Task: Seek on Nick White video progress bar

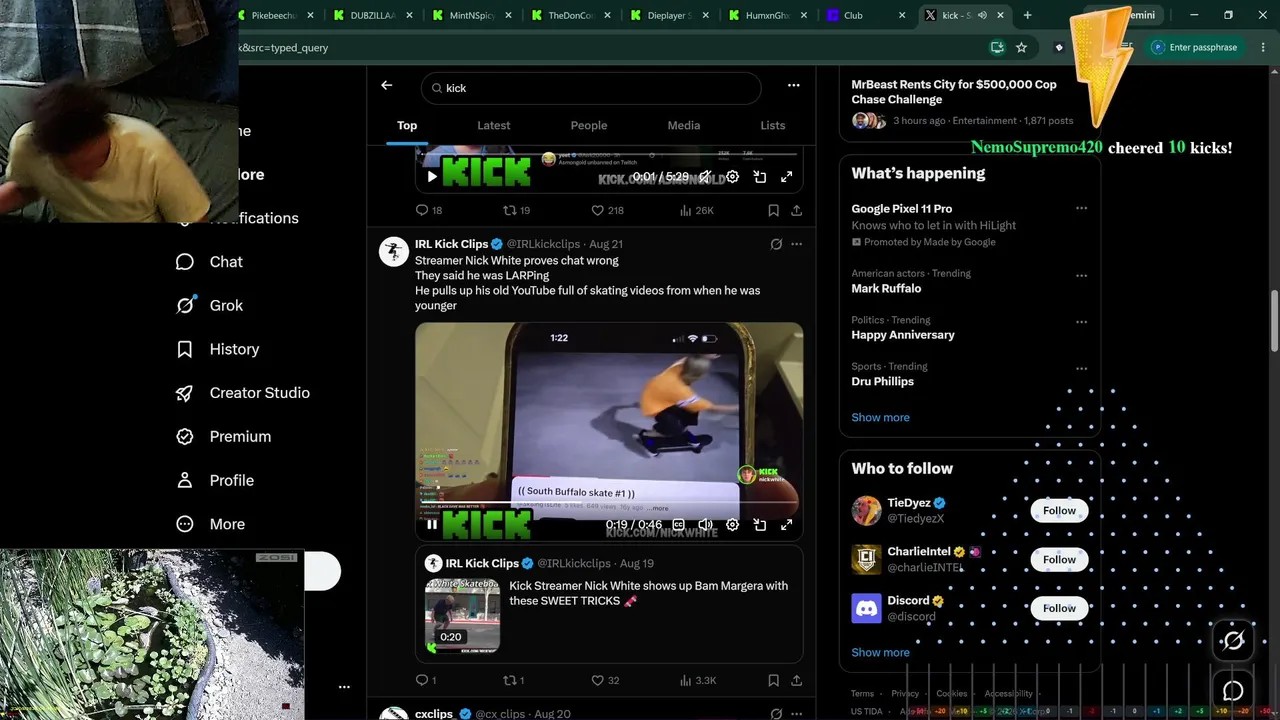Action: [x=609, y=503]
